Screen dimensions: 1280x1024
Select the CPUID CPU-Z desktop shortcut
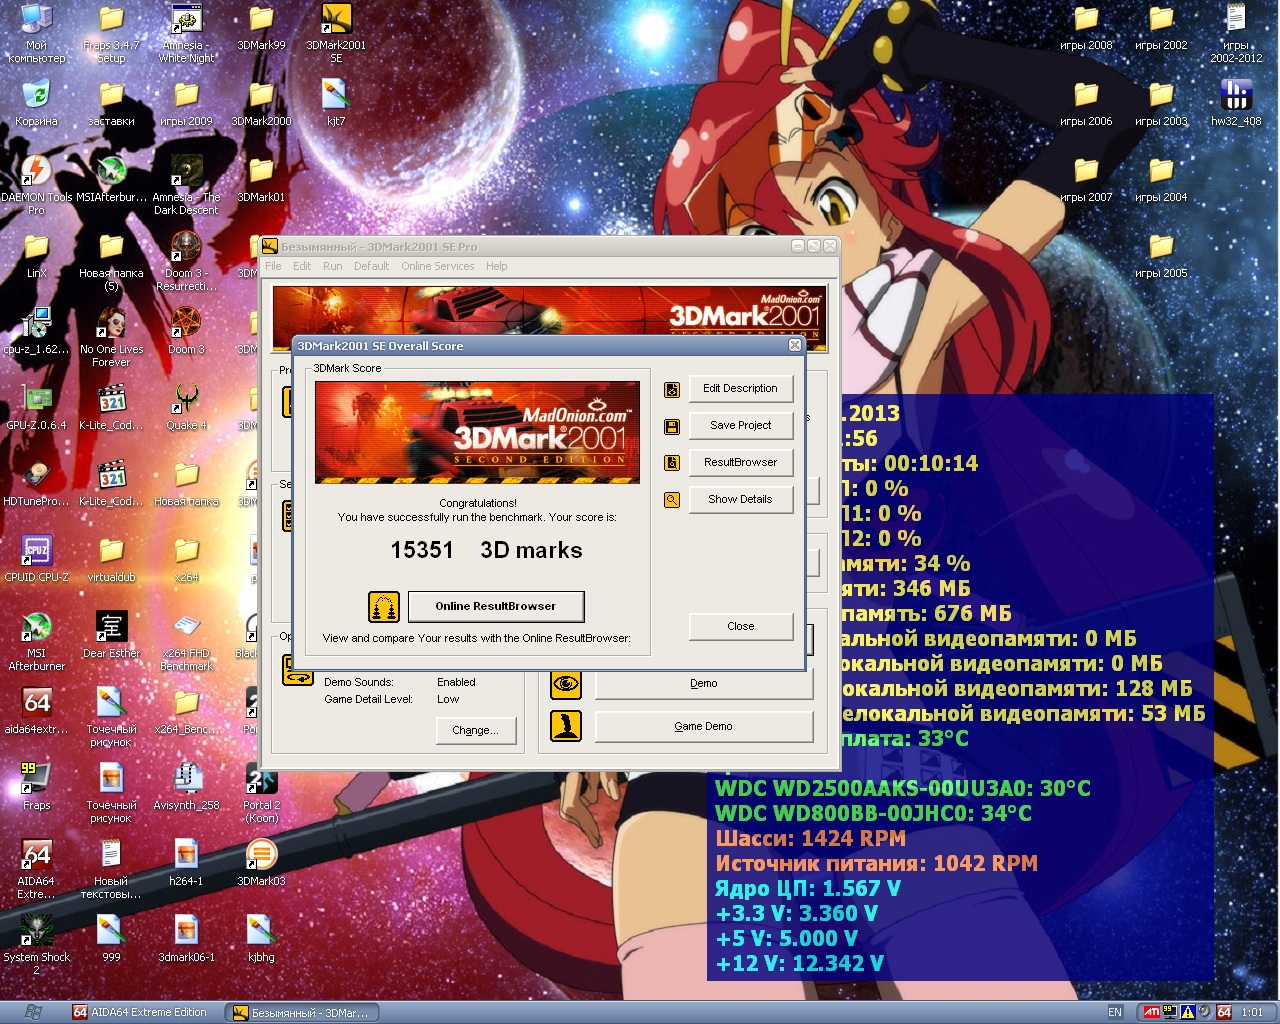tap(36, 560)
